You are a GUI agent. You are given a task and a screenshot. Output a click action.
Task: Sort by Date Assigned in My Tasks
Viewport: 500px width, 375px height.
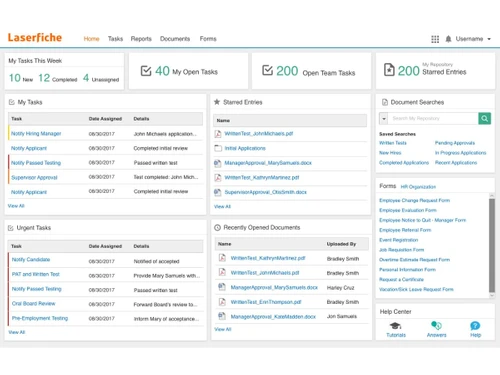105,119
